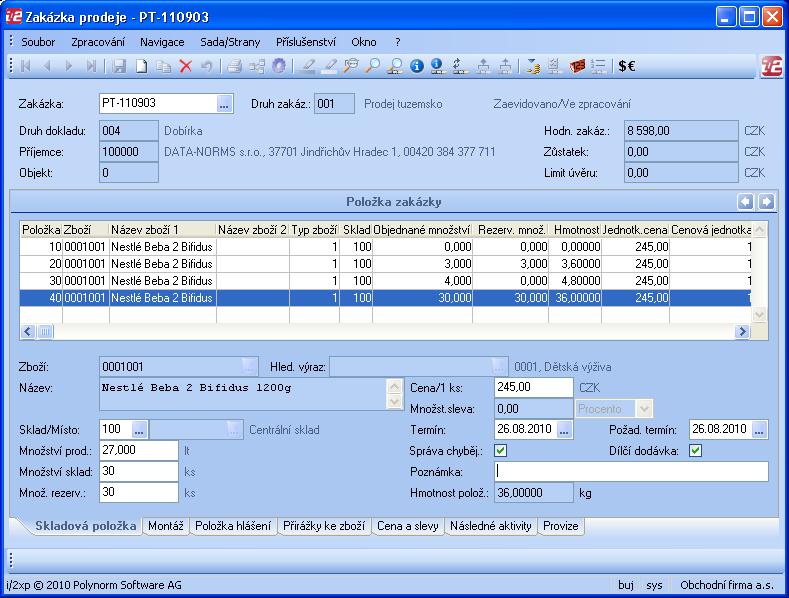Switch to the Následné aktivity tab
Image resolution: width=789 pixels, height=598 pixels.
(491, 526)
